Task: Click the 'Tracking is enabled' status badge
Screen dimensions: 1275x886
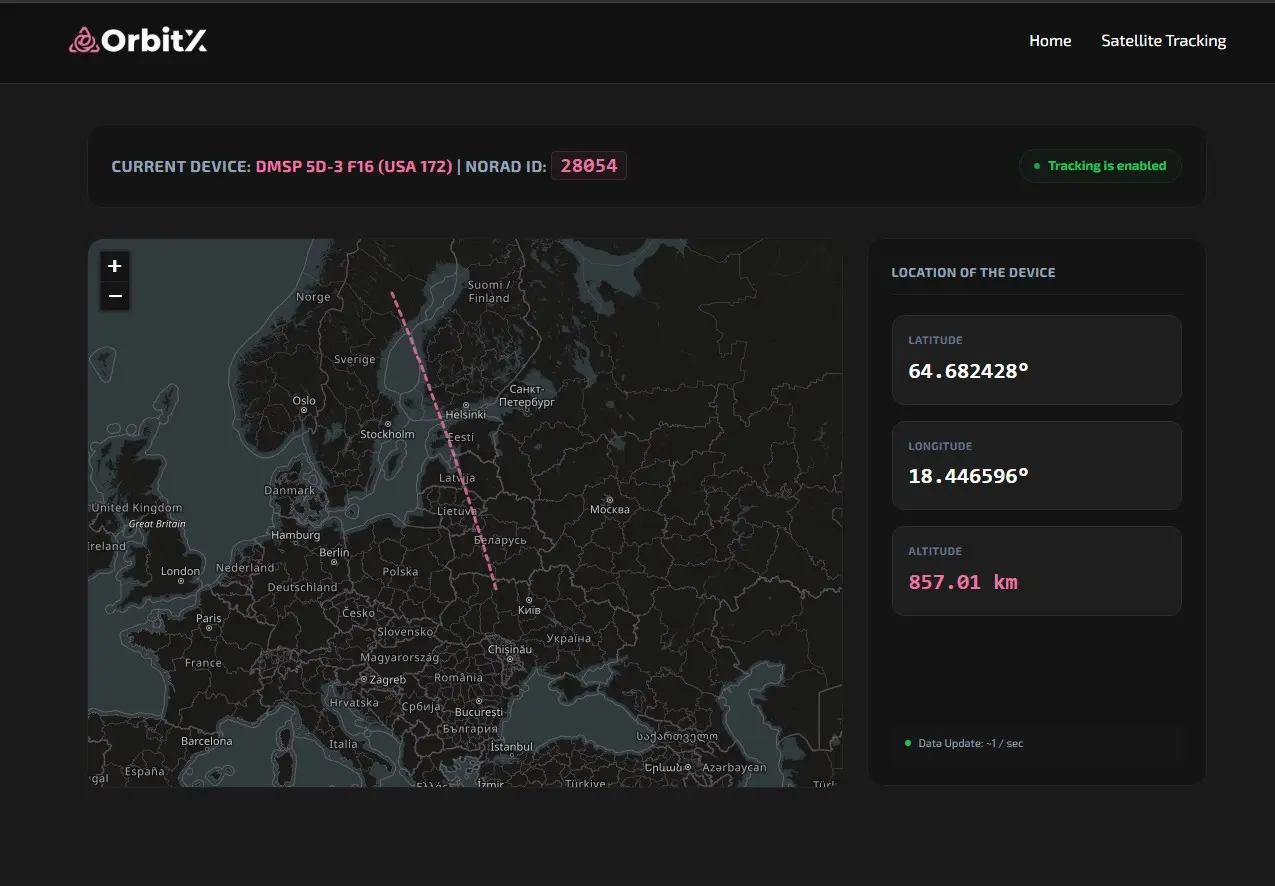Action: tap(1100, 166)
